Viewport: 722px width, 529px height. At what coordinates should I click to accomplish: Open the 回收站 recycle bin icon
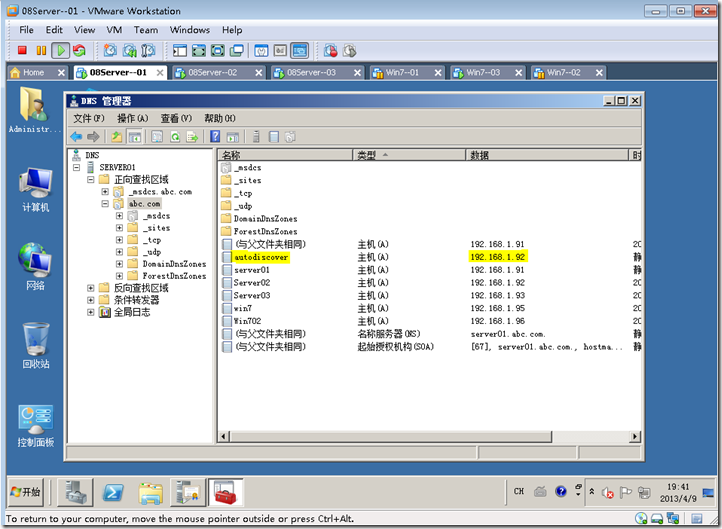[x=36, y=345]
